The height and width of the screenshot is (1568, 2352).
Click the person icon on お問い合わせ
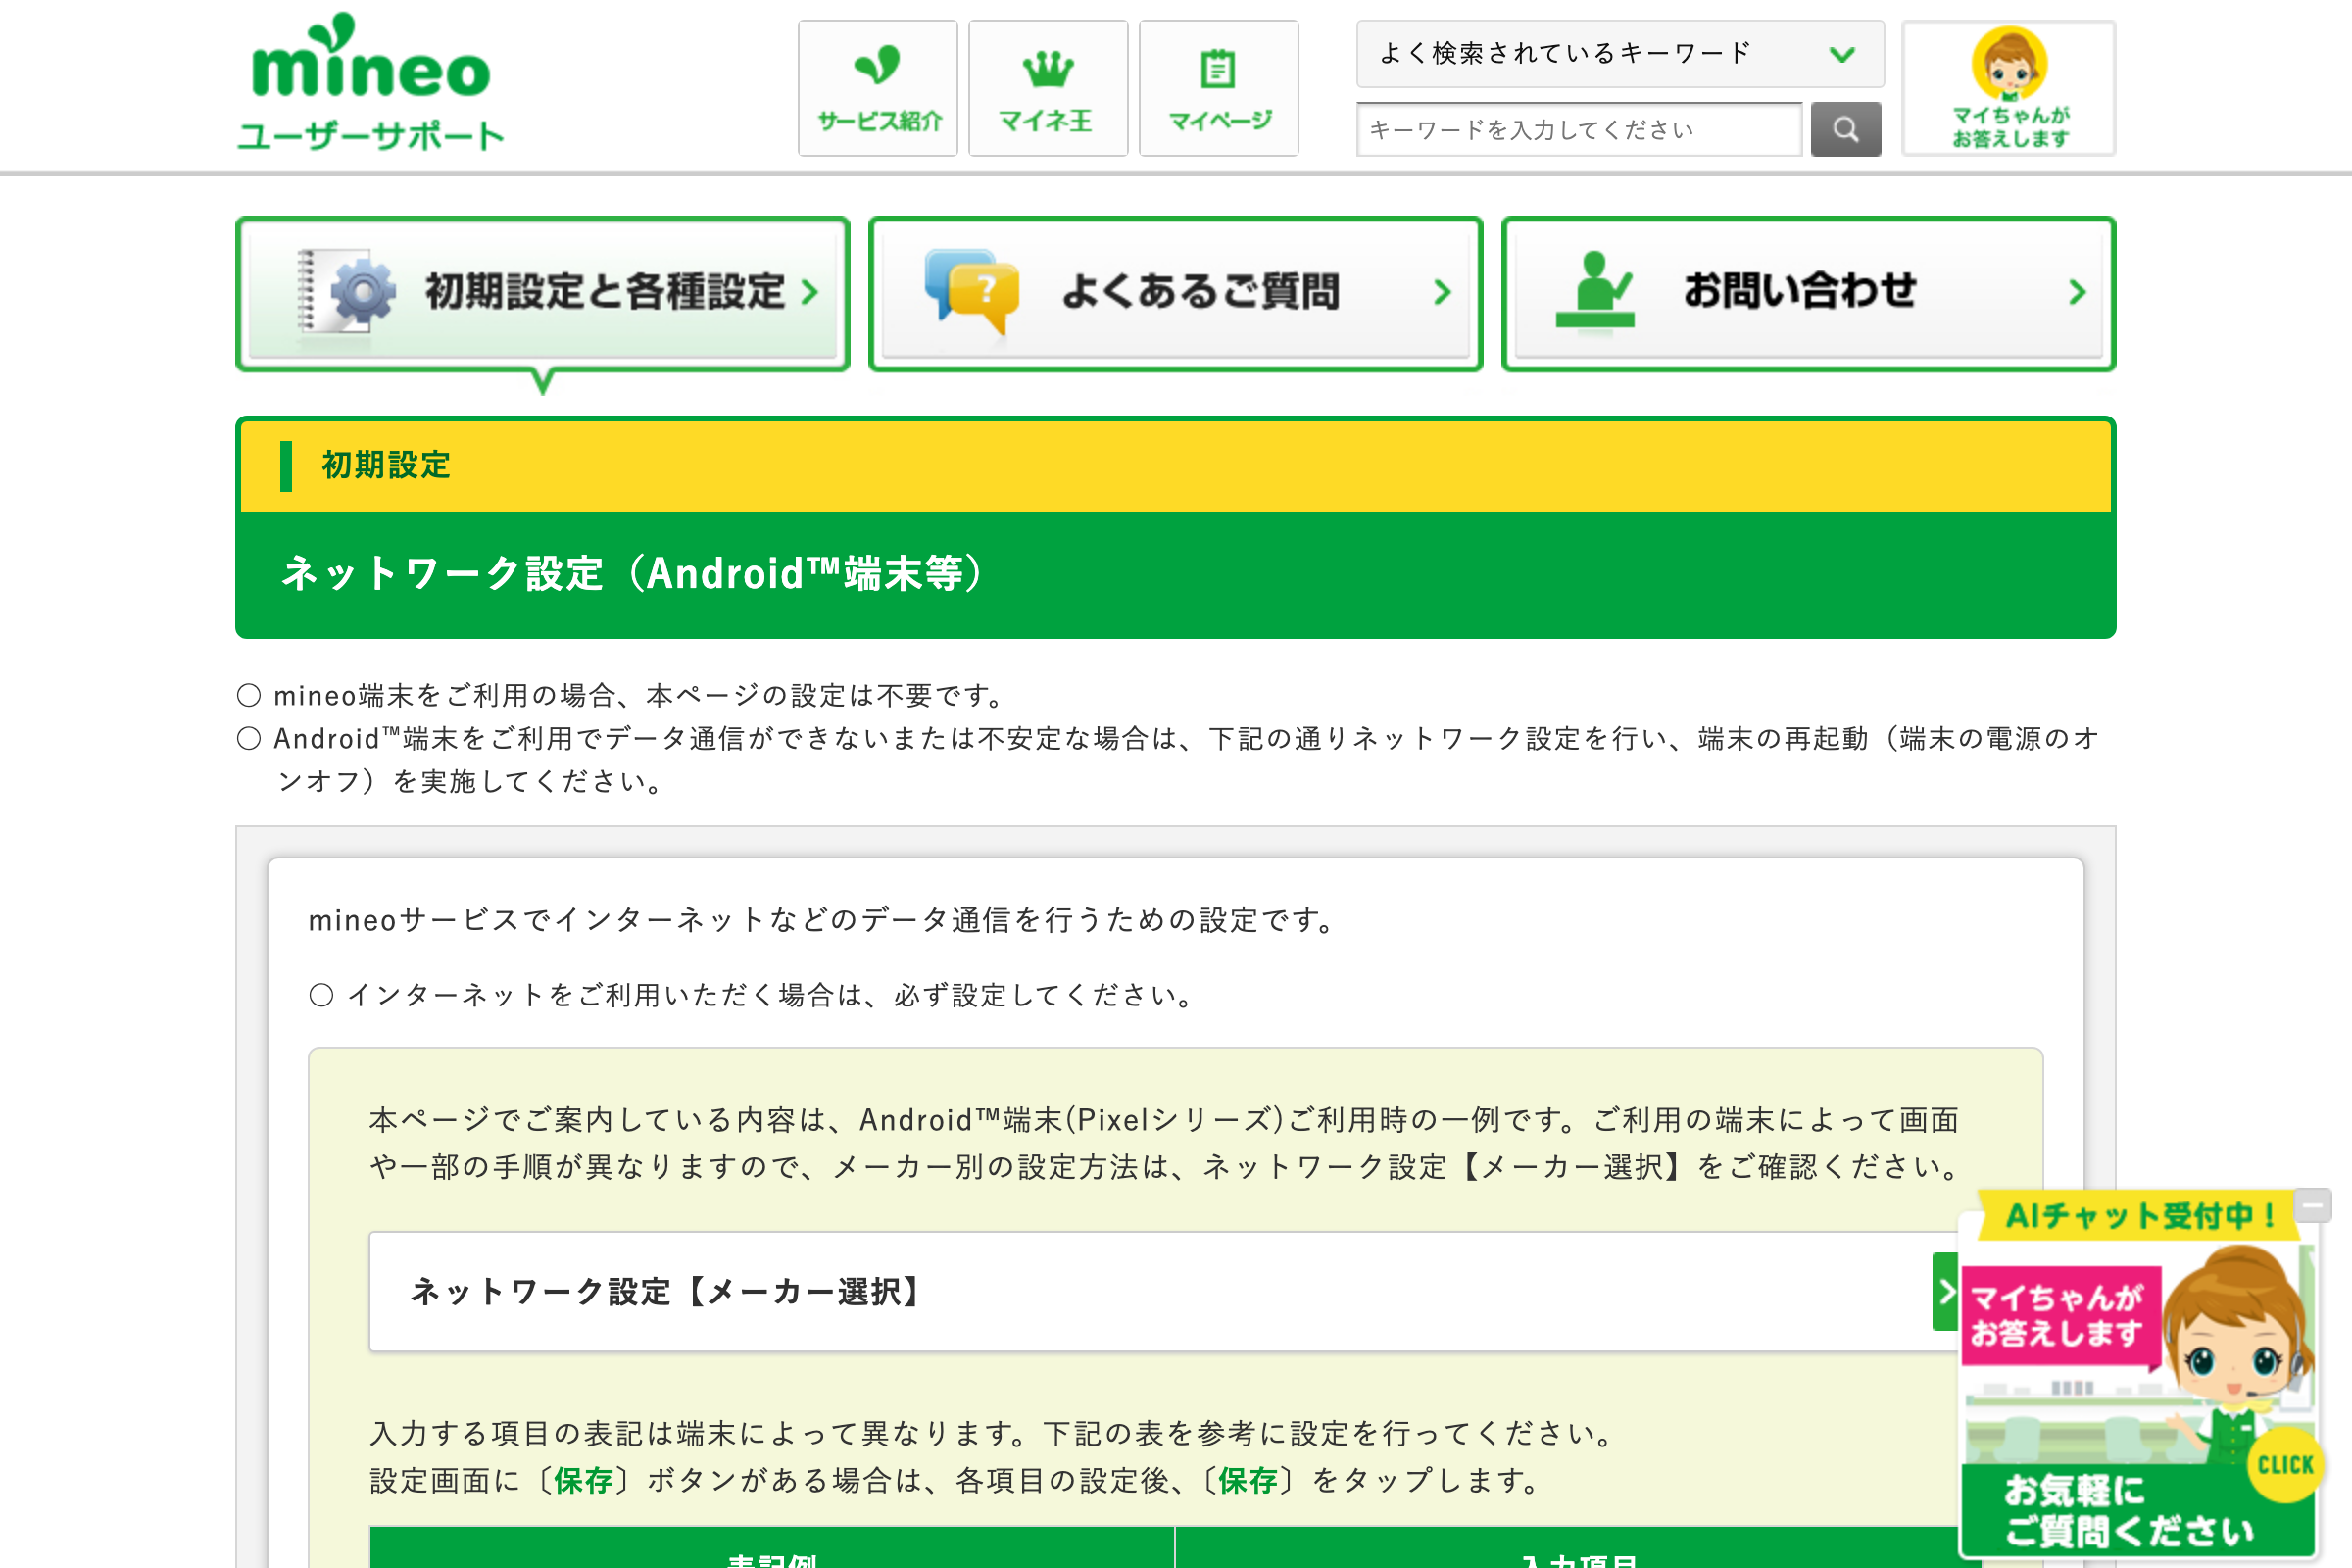pyautogui.click(x=1595, y=290)
